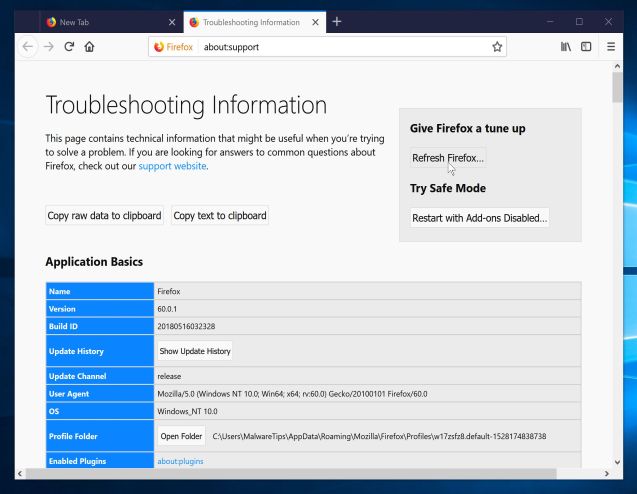Viewport: 637px width, 494px height.
Task: Toggle the sidebar view icon
Action: (587, 46)
